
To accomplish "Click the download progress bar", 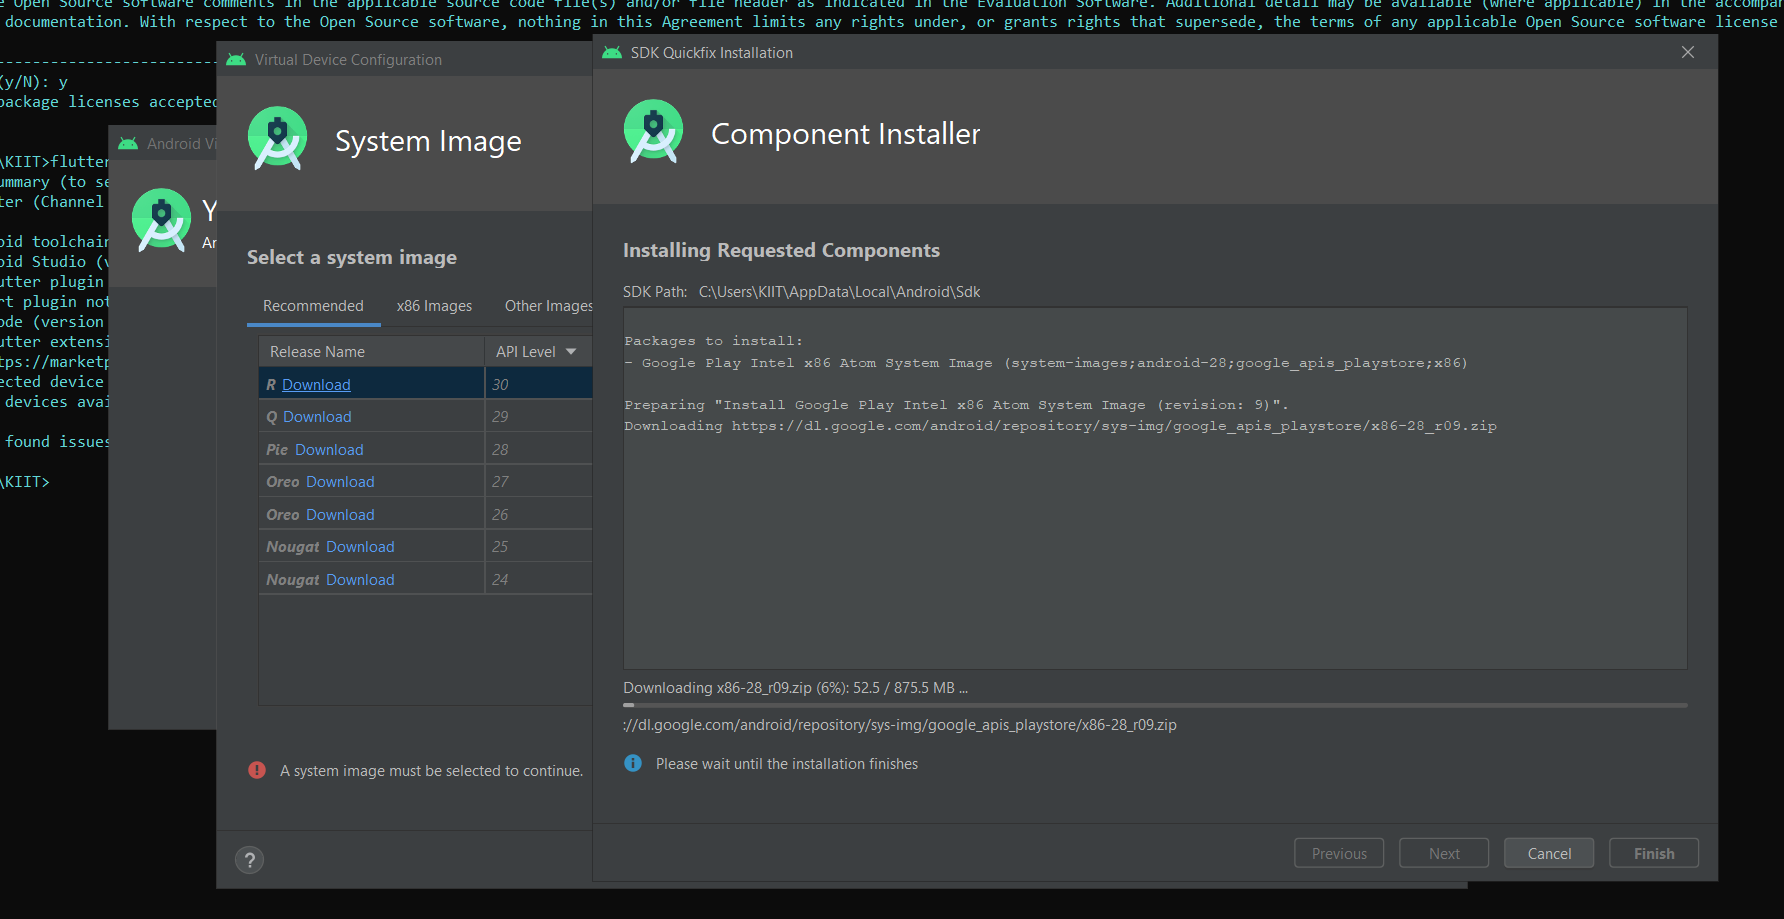I will 1155,705.
